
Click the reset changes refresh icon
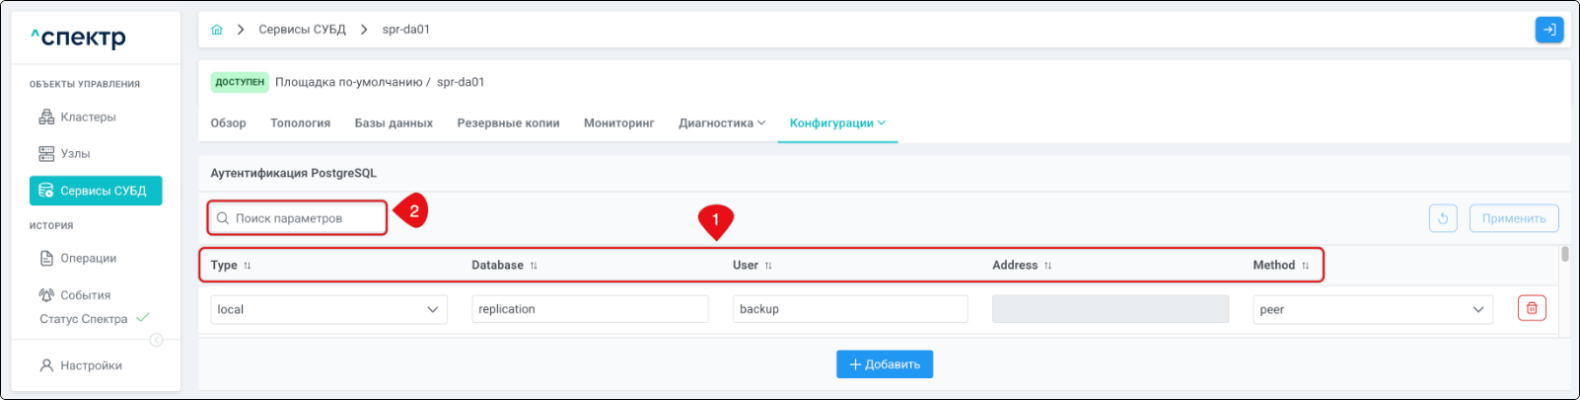1442,218
